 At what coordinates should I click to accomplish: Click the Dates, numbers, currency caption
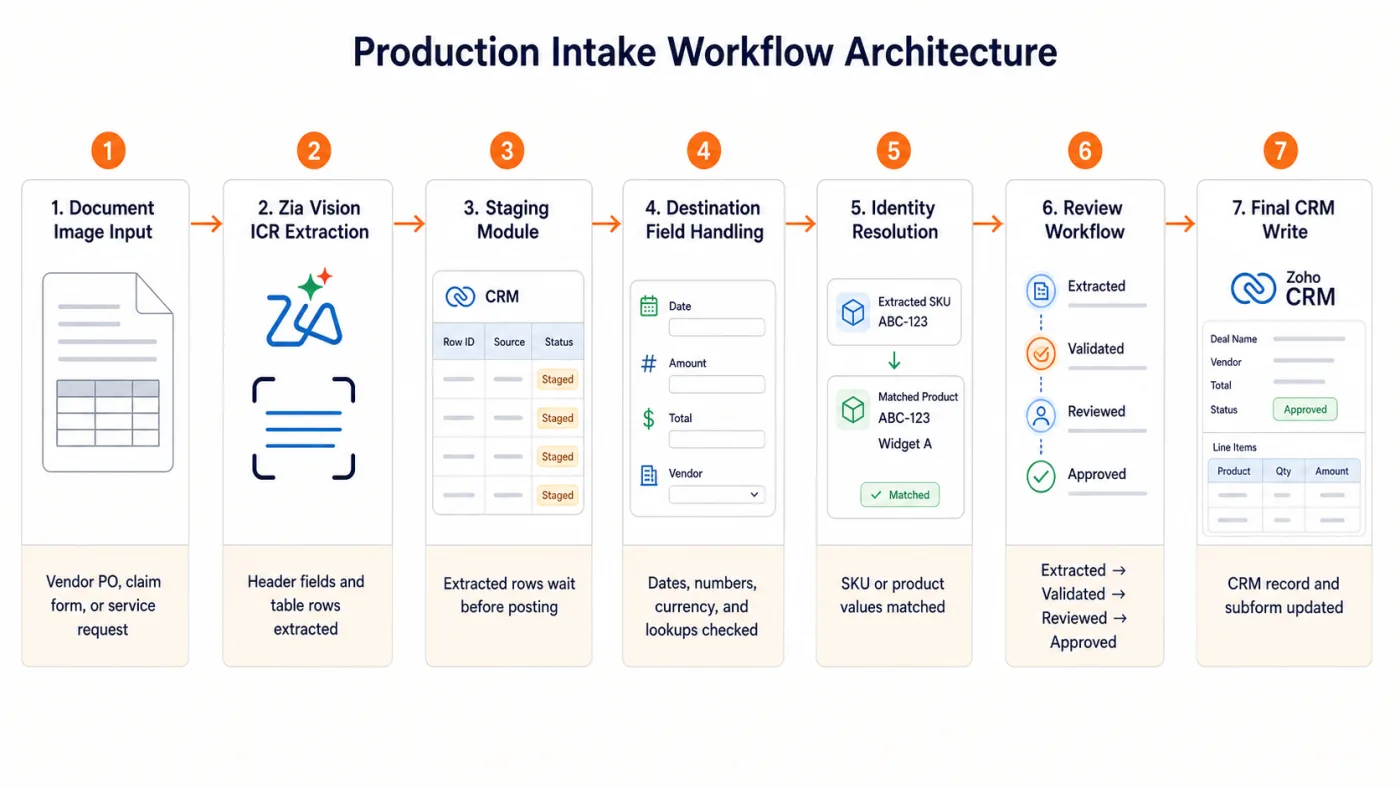(x=701, y=606)
